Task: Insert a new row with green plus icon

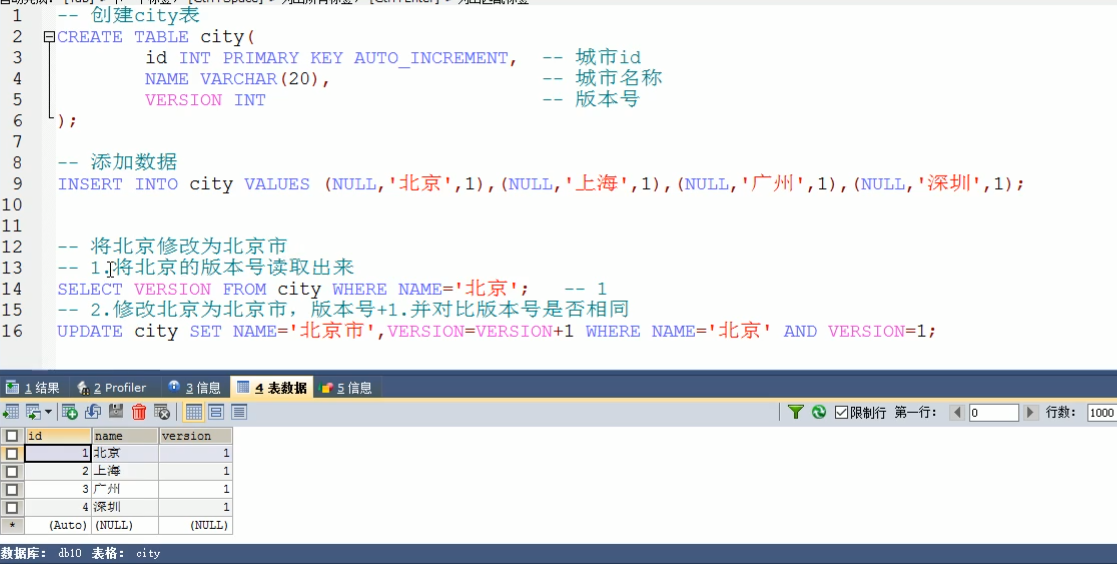Action: 70,412
